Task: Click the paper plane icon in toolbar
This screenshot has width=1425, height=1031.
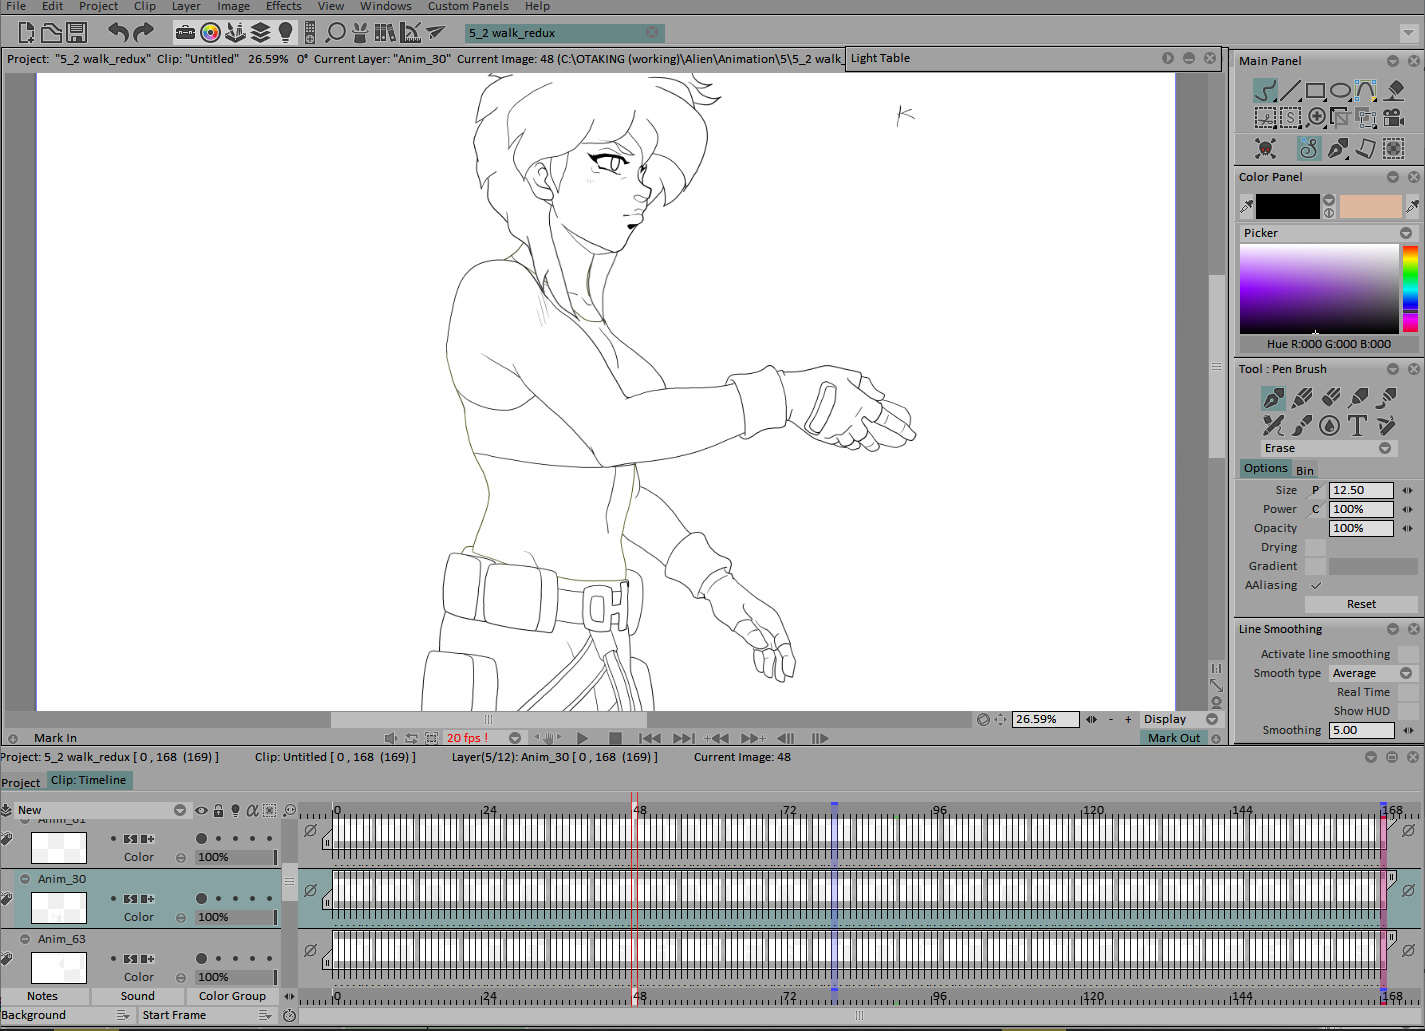Action: 435,33
